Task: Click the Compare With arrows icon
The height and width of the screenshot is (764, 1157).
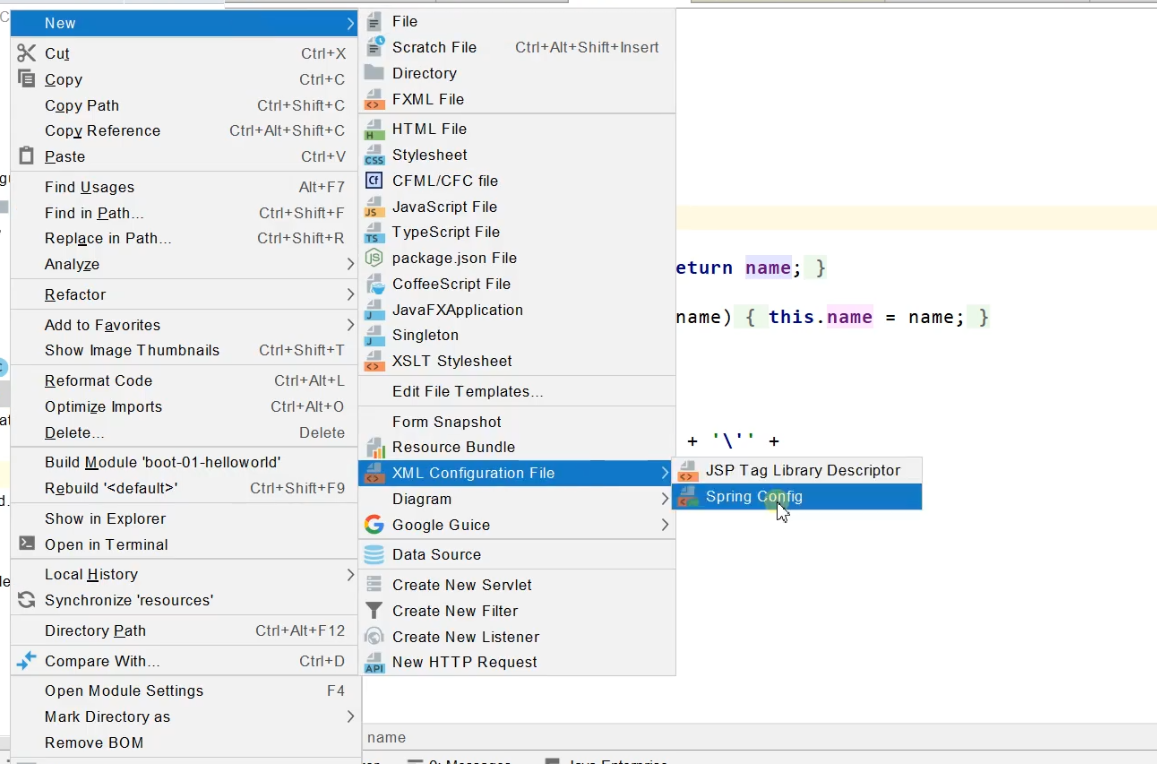Action: click(27, 661)
